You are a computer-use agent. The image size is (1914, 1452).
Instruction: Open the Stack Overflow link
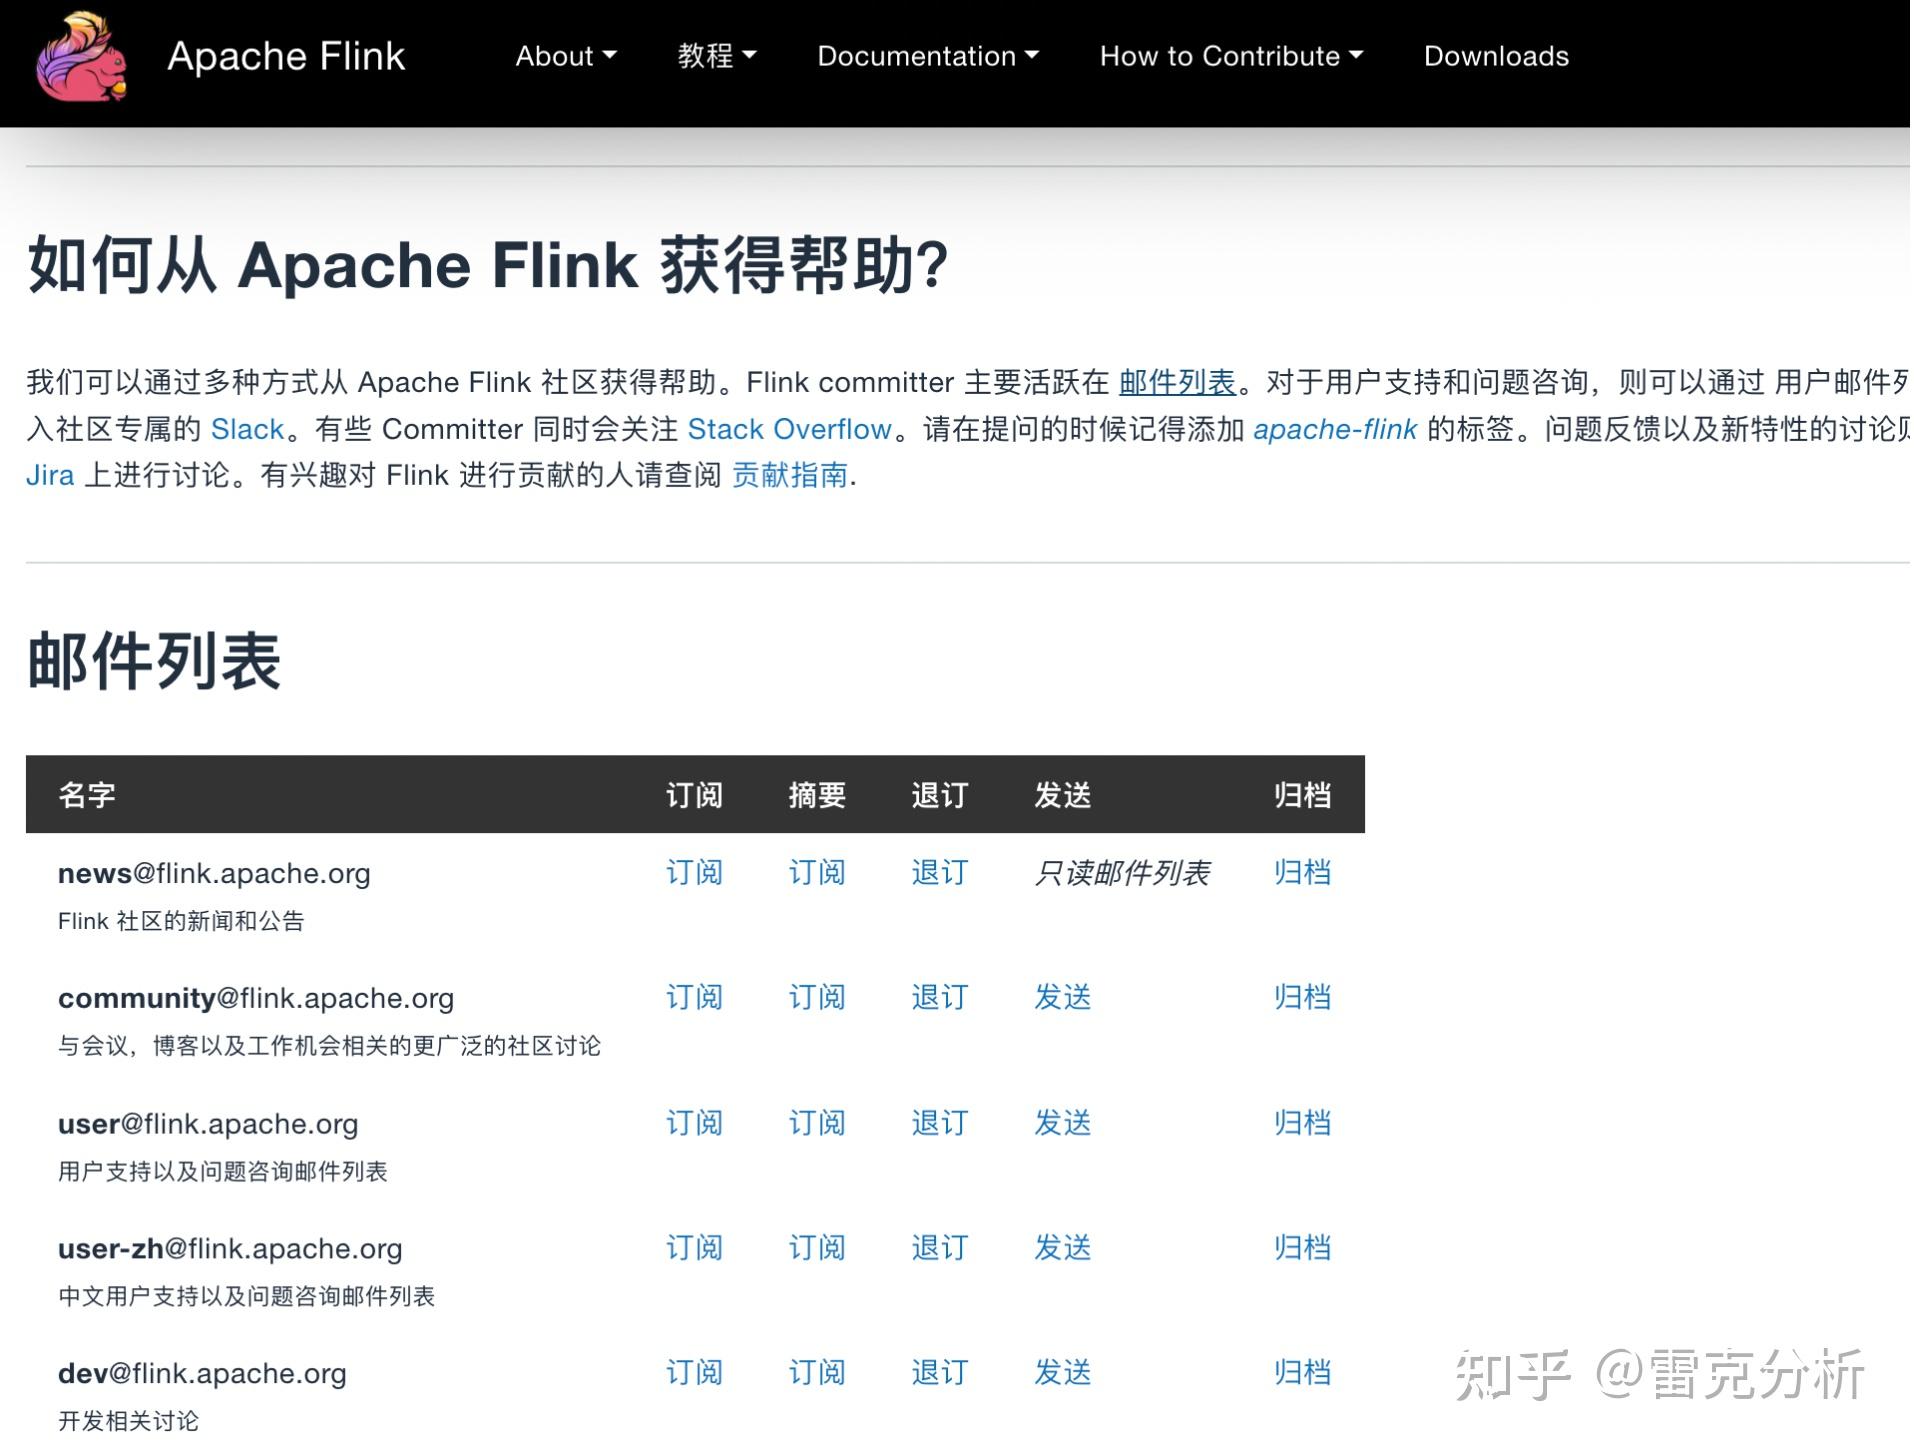[x=789, y=429]
